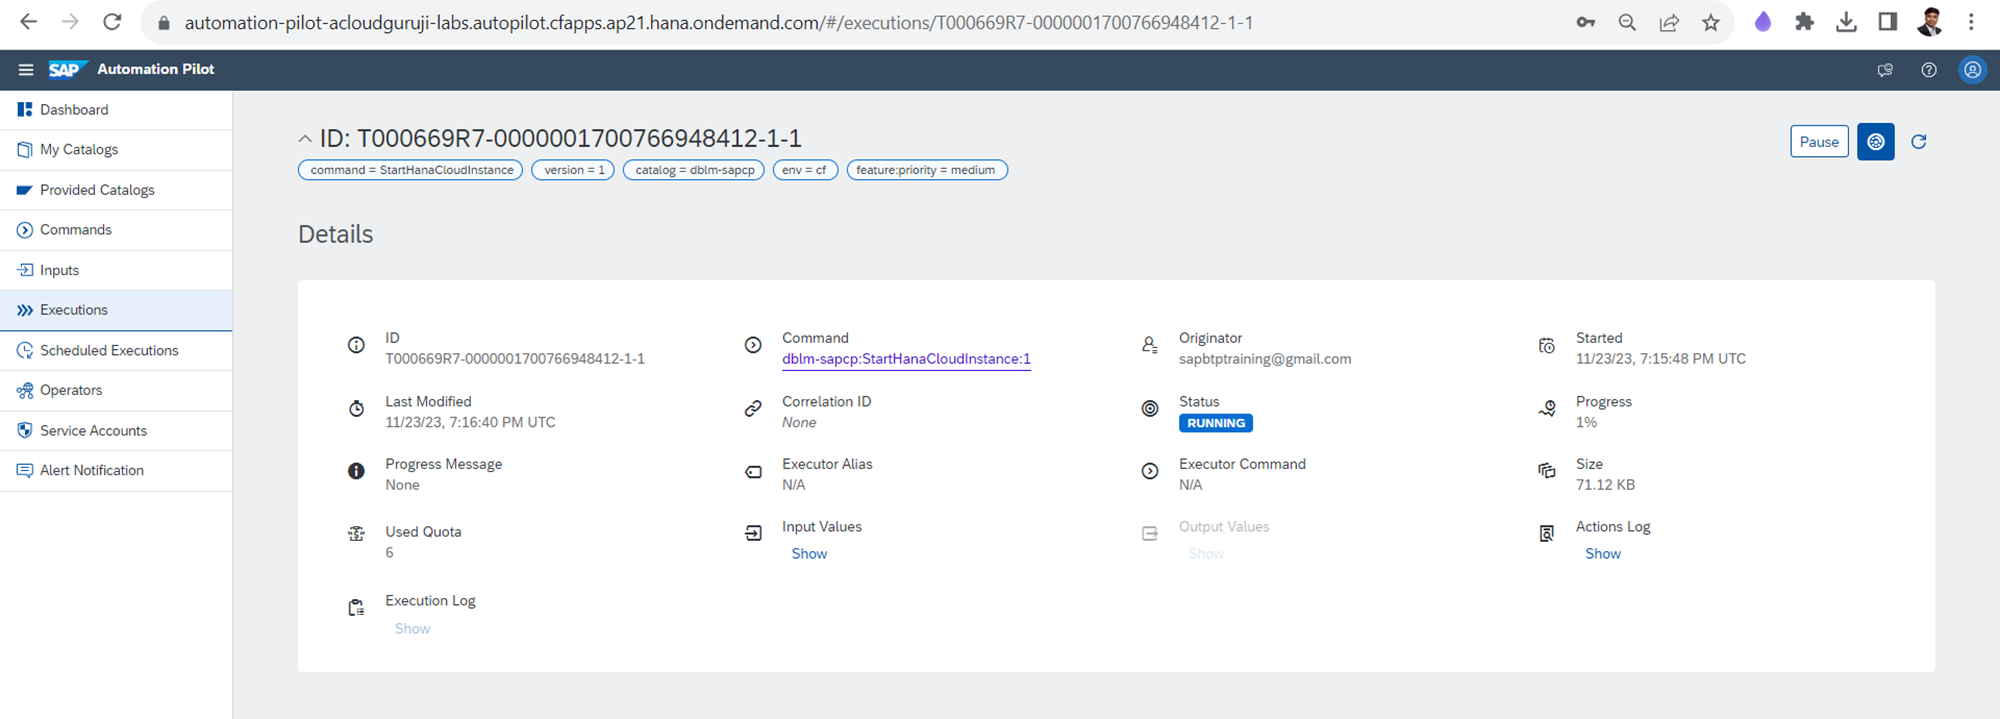2000x719 pixels.
Task: Open Service Accounts page
Action: pyautogui.click(x=93, y=431)
